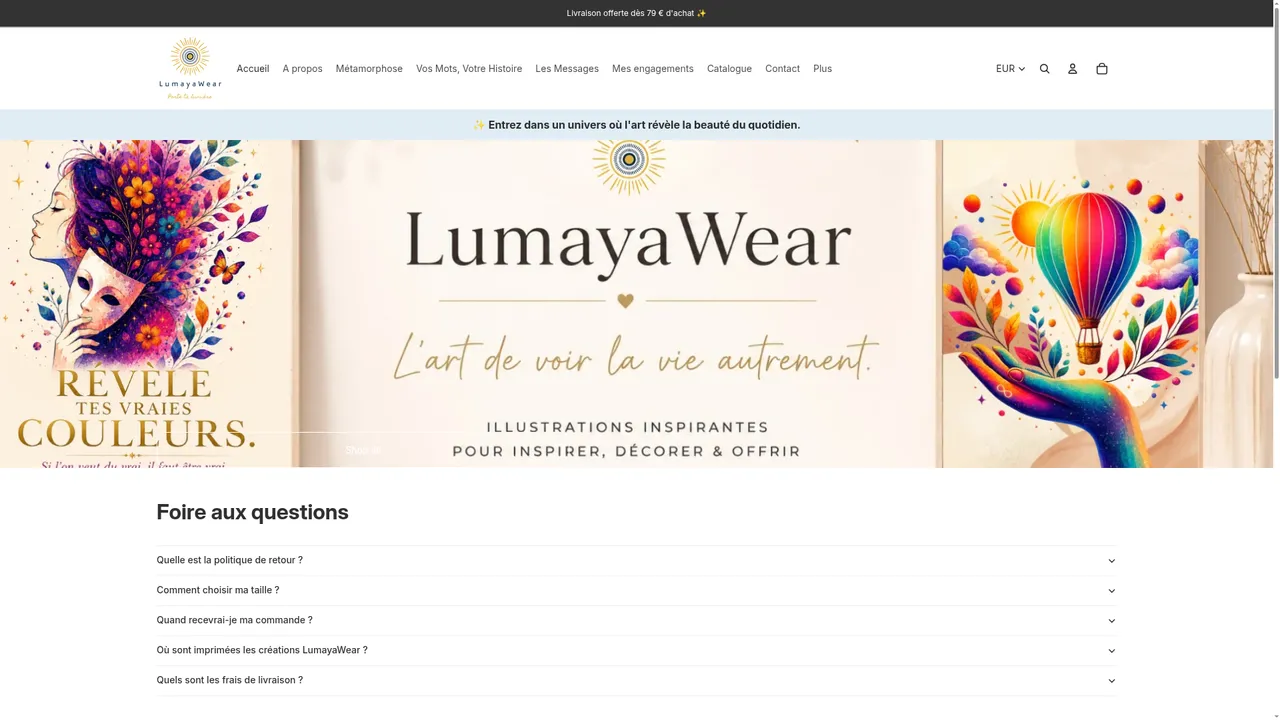The height and width of the screenshot is (720, 1280).
Task: Open the A propos page
Action: [302, 69]
